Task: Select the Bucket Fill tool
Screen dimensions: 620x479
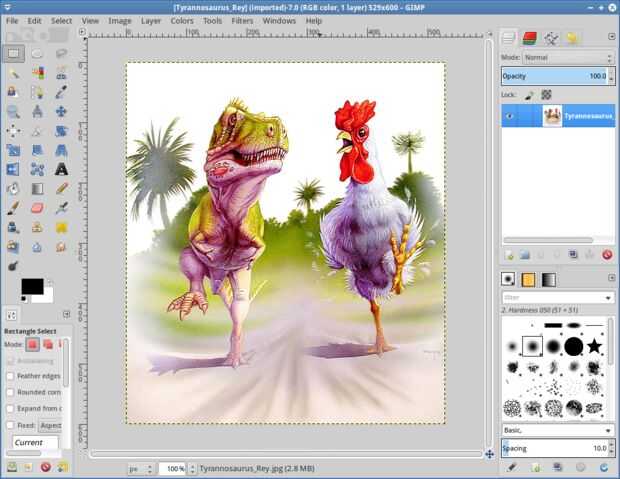Action: (13, 189)
